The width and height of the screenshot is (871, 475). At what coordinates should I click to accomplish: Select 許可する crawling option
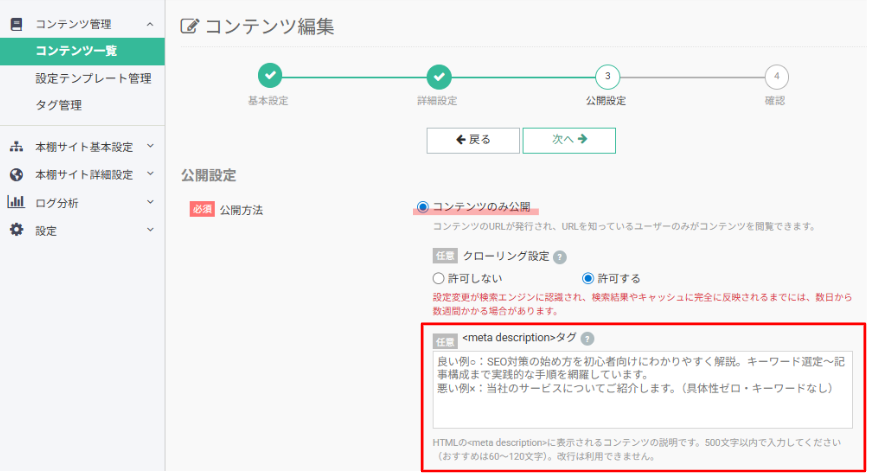[x=588, y=278]
